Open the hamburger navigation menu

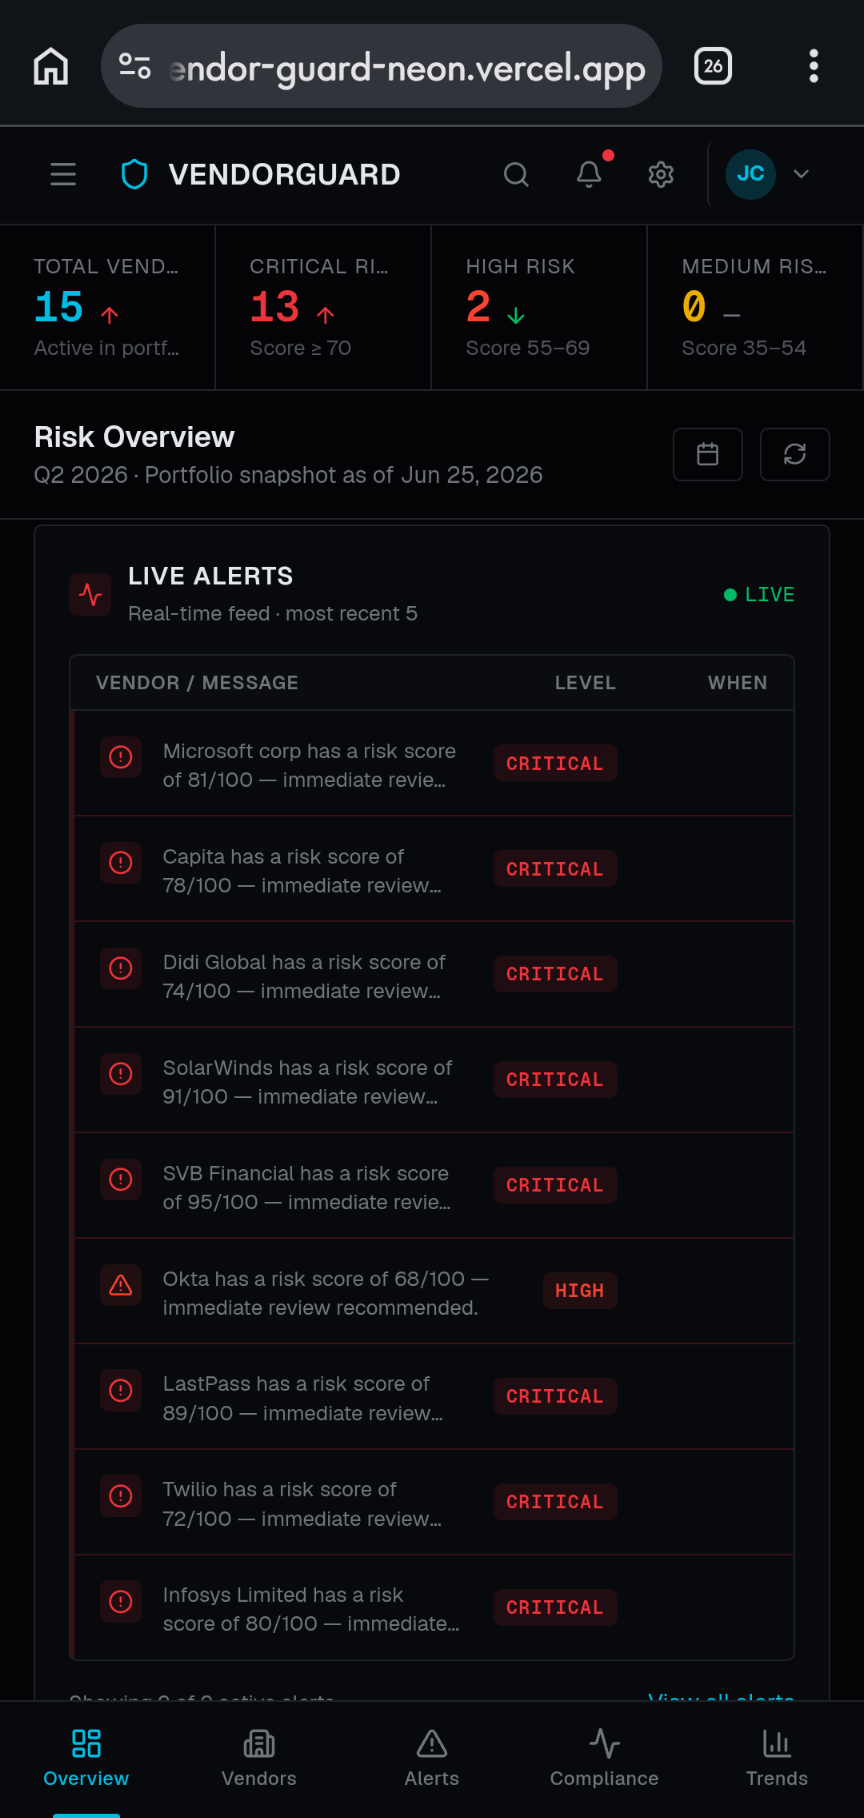63,174
